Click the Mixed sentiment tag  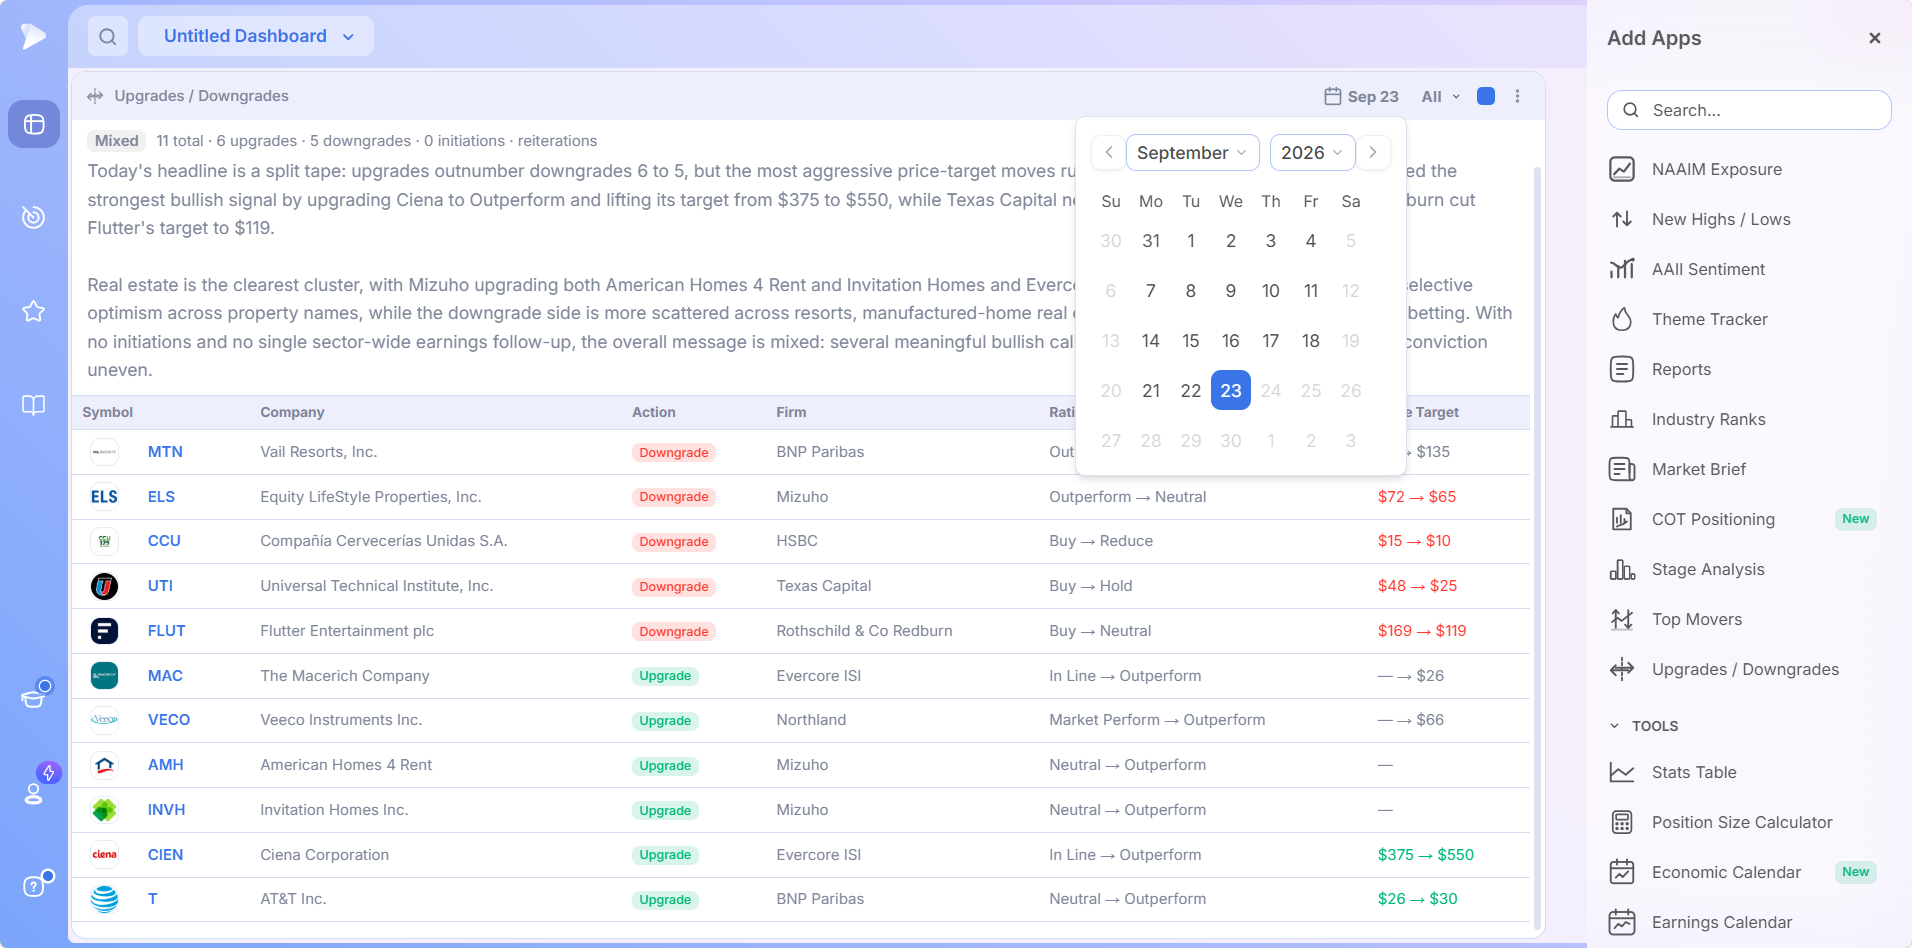click(x=117, y=141)
